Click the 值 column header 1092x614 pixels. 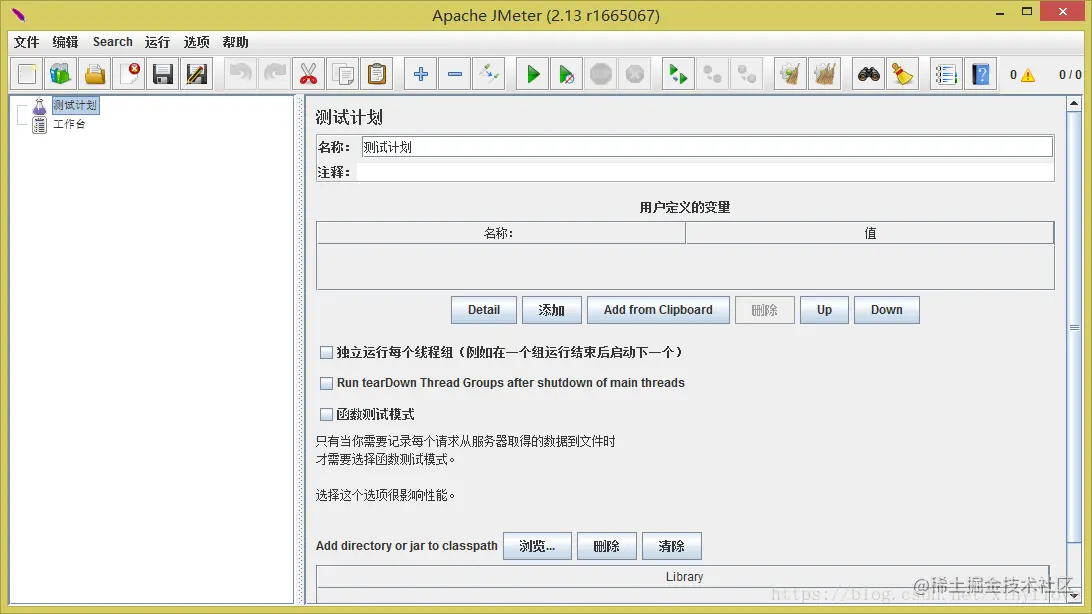[x=870, y=233]
